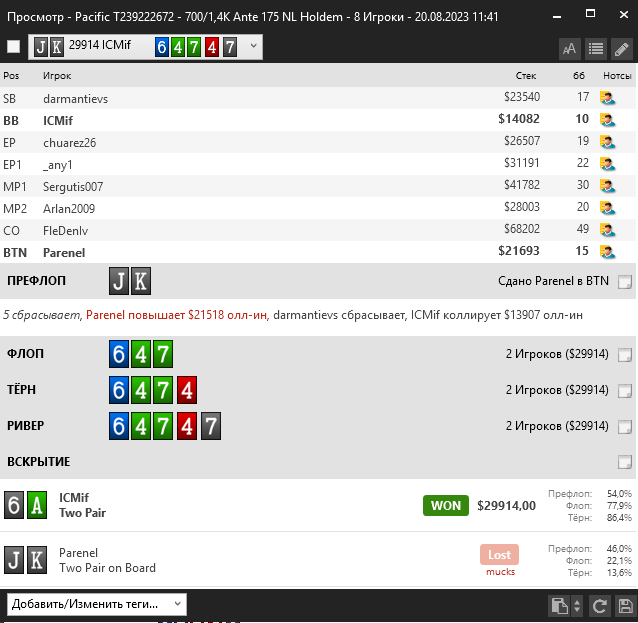Image resolution: width=638 pixels, height=623 pixels.
Task: Click the pink Lost badge
Action: (x=499, y=555)
